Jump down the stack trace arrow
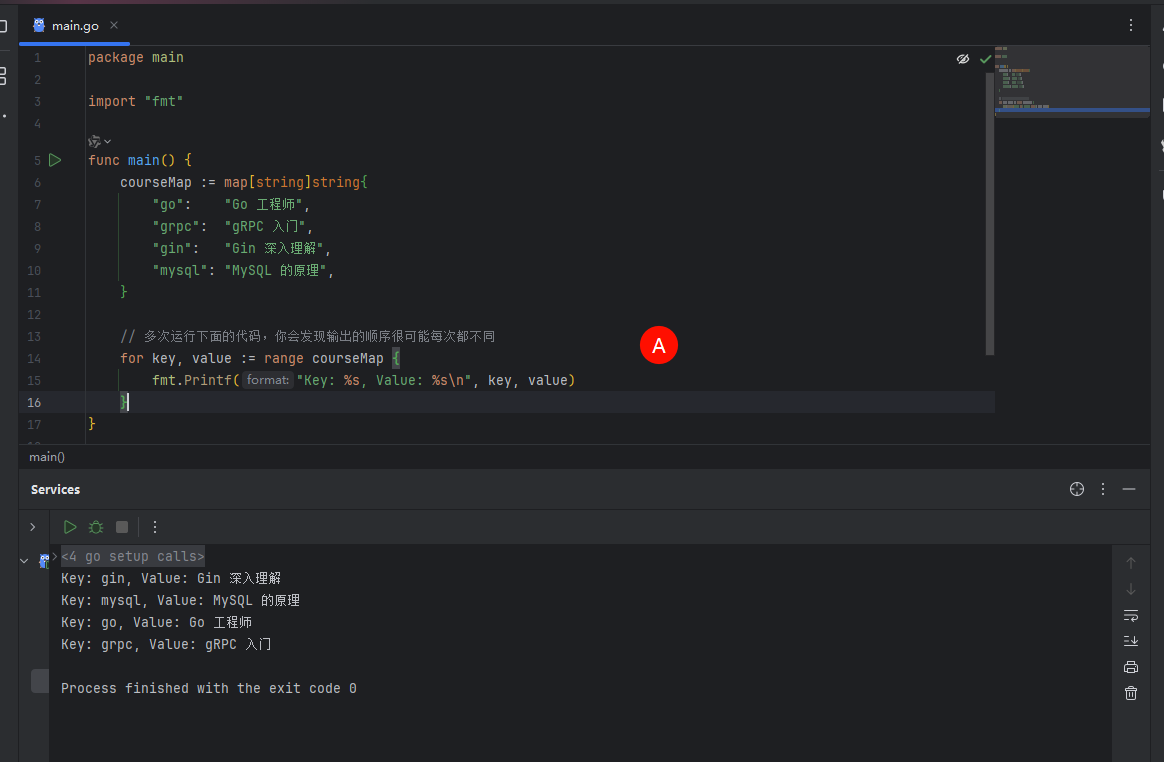1164x762 pixels. (1131, 589)
